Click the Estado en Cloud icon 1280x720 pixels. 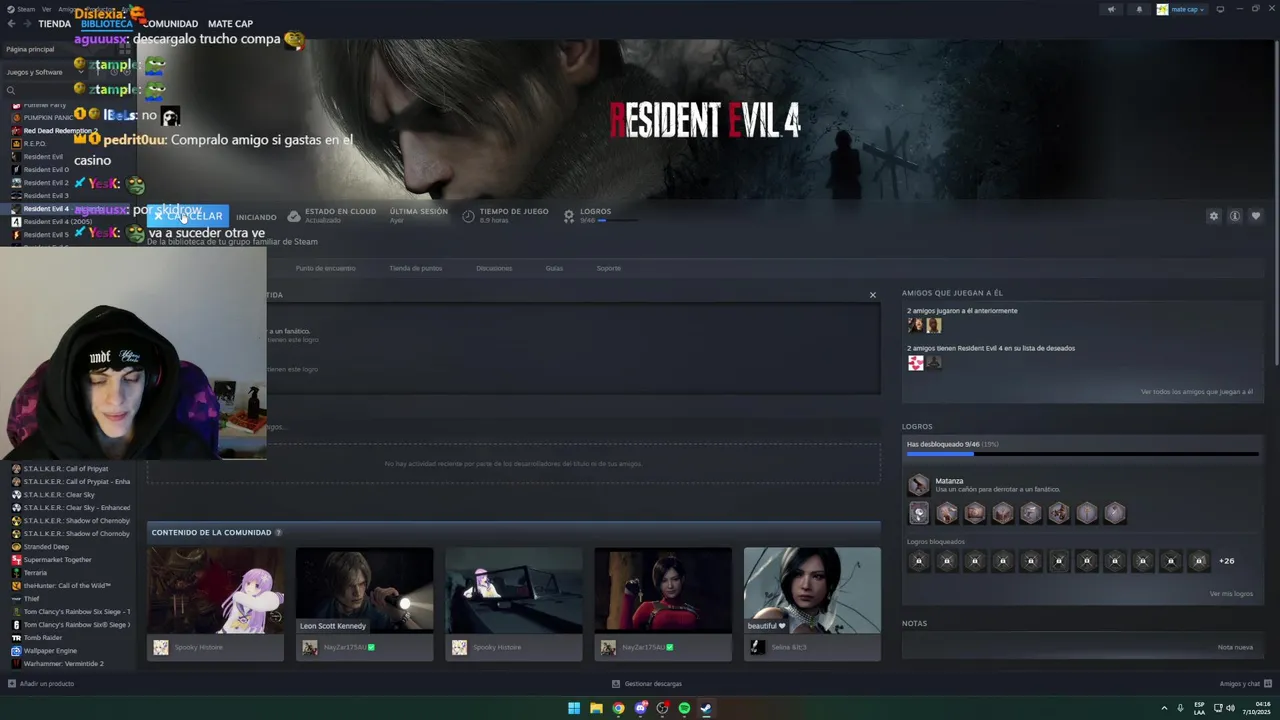point(293,216)
